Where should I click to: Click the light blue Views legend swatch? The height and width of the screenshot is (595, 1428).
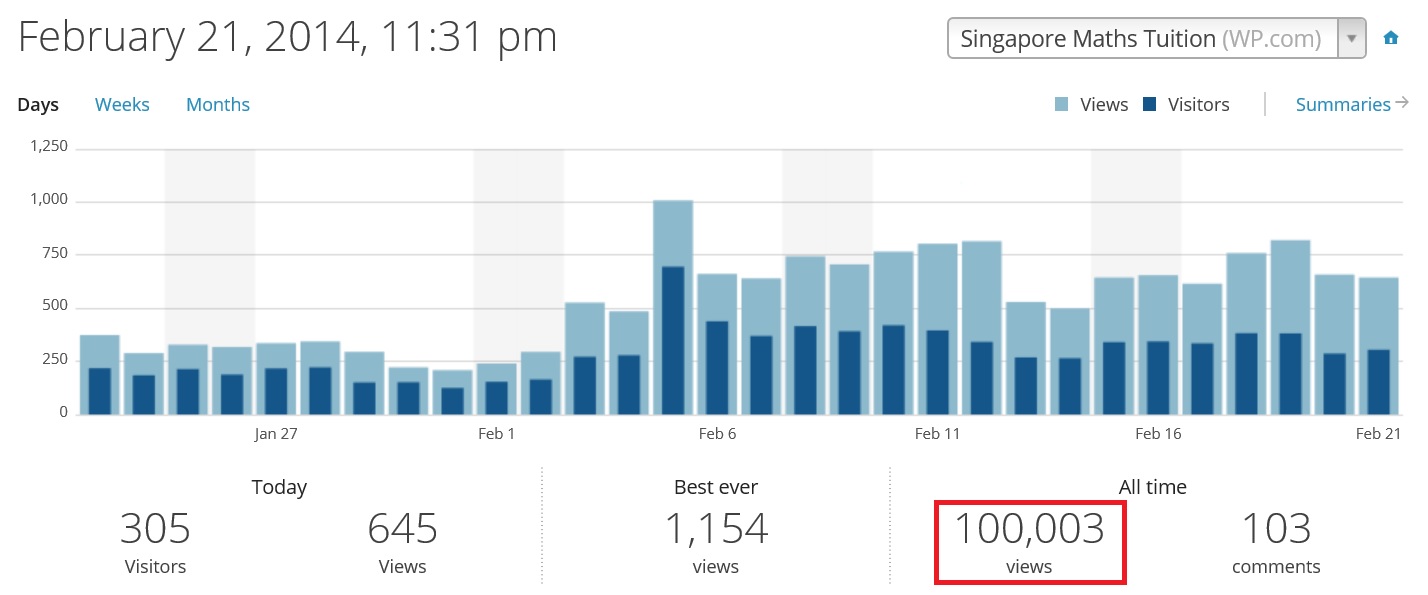(1062, 105)
